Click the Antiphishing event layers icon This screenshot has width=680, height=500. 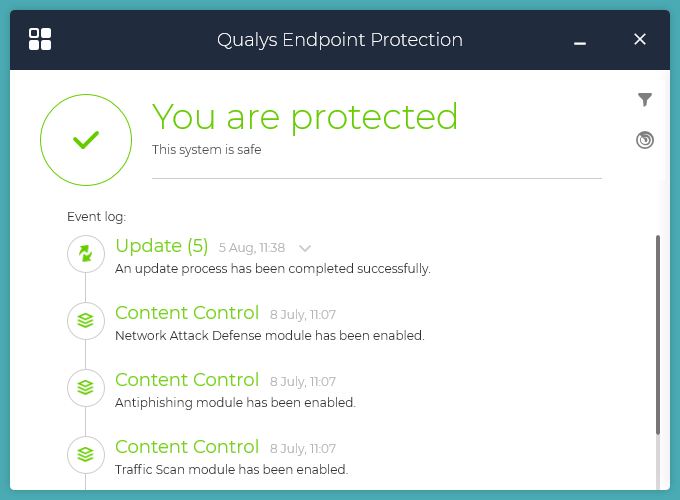click(x=86, y=387)
